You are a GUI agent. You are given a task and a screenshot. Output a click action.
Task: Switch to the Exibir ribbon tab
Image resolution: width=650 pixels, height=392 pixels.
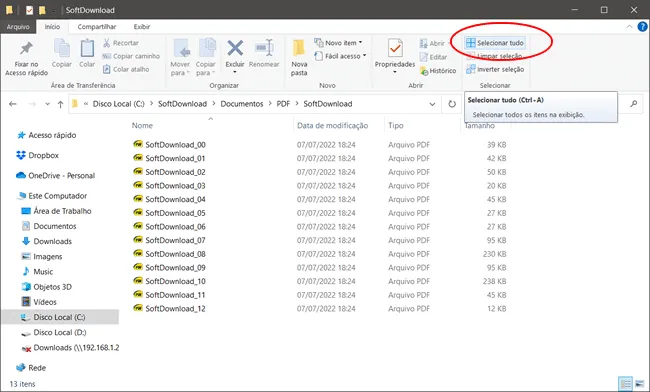(x=142, y=27)
